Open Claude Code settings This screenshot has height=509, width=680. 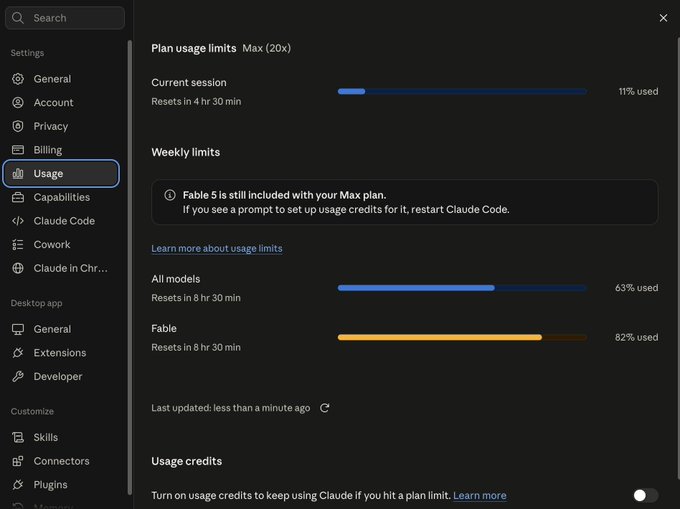[x=61, y=221]
